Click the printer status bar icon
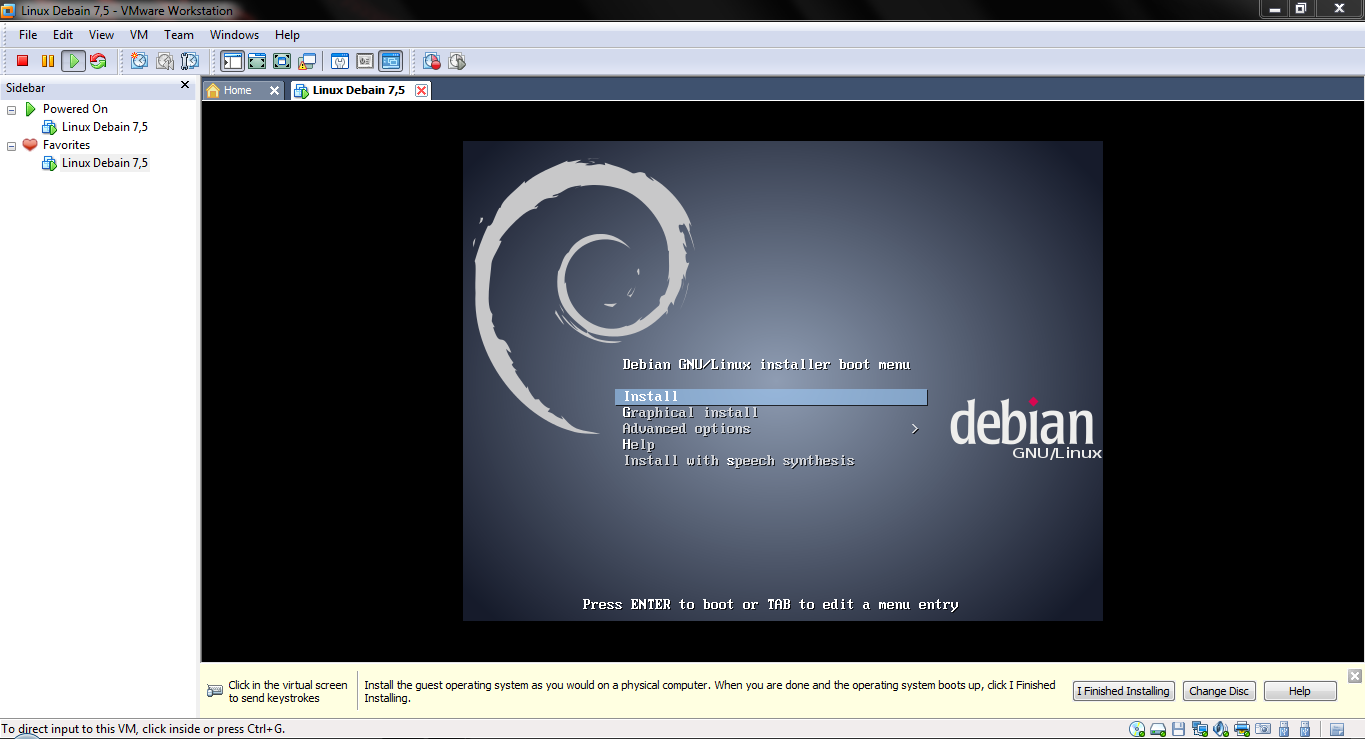The height and width of the screenshot is (739, 1365). tap(1242, 729)
